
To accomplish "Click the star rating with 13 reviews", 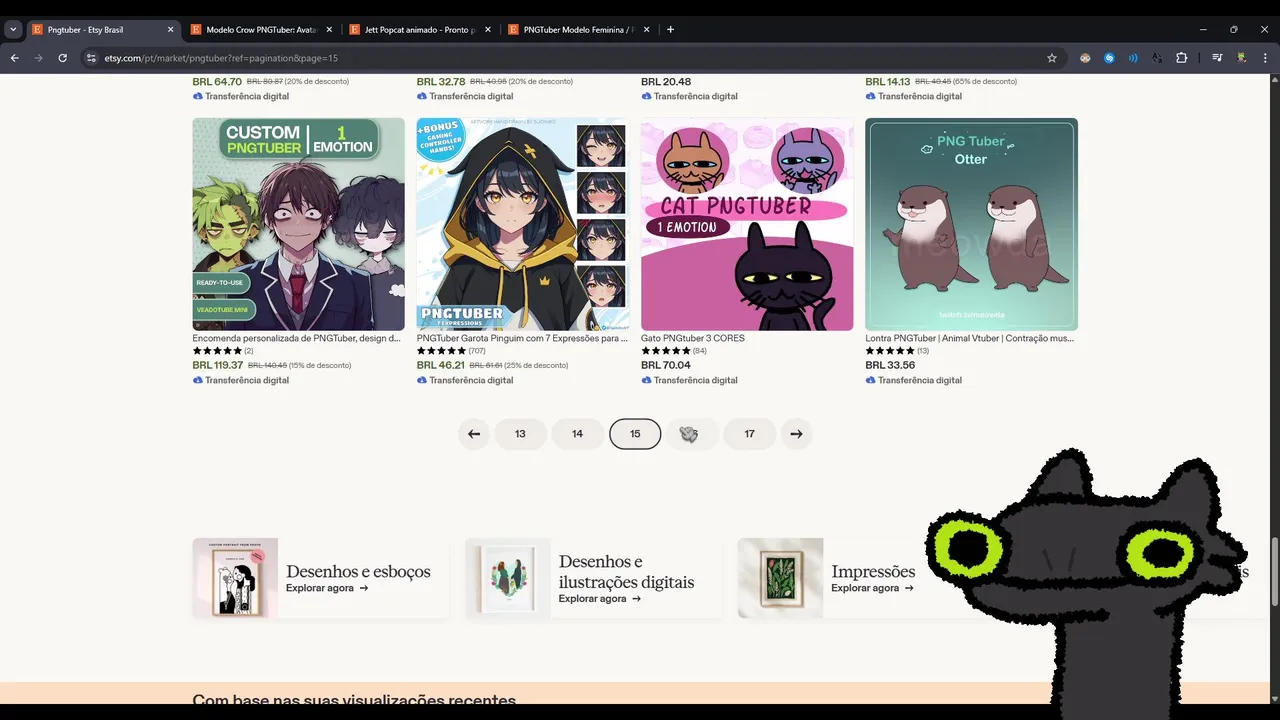I will pyautogui.click(x=897, y=351).
